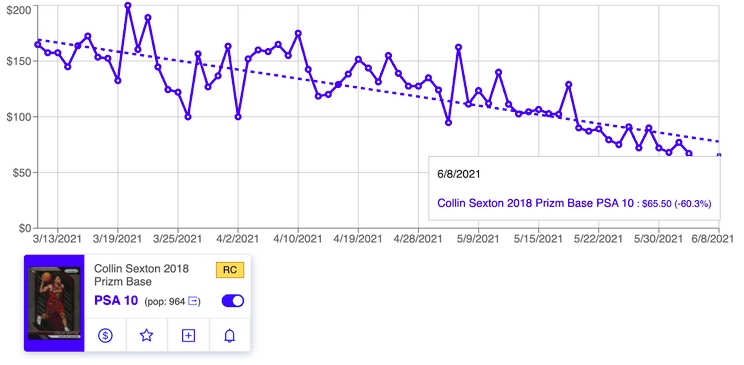Click the PSA 10 grade label
This screenshot has height=365, width=744.
coord(116,300)
